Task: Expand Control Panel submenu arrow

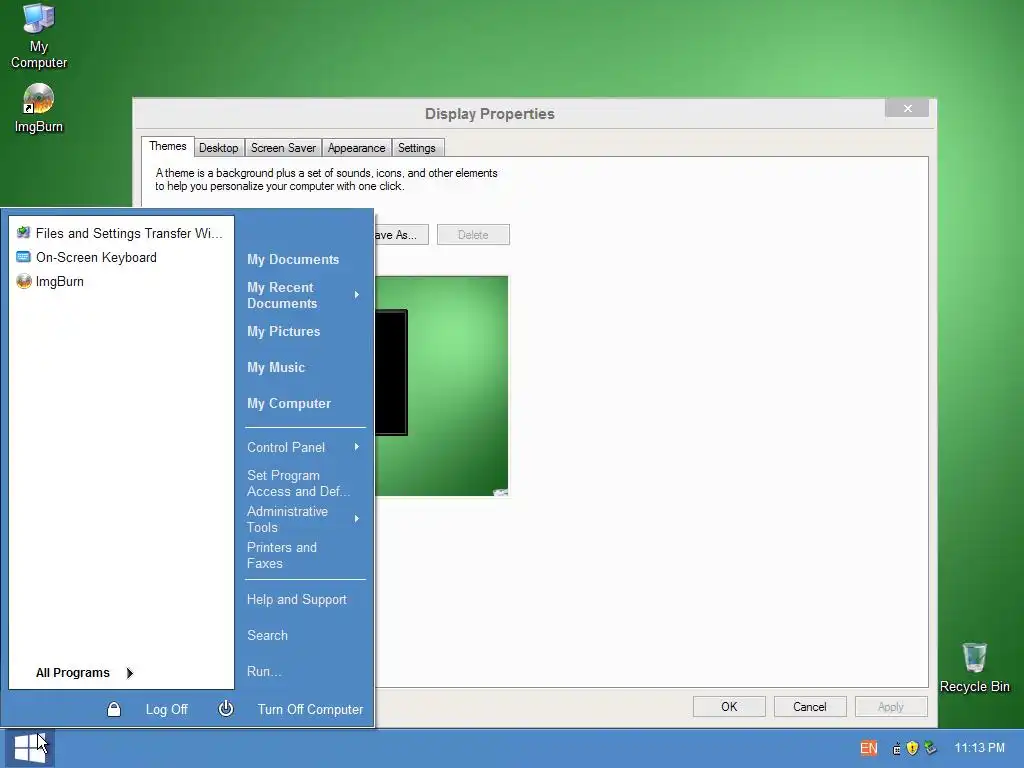Action: tap(357, 447)
